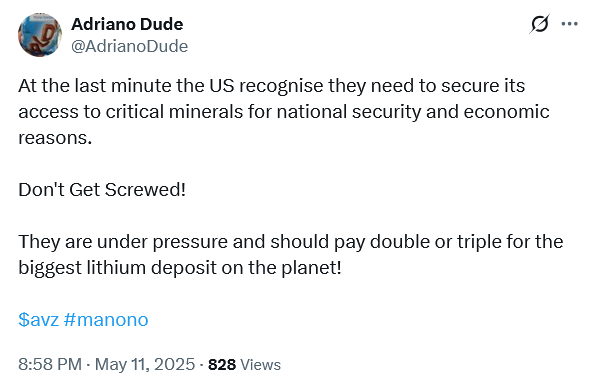This screenshot has height=382, width=598.
Task: Click the 'biggest lithium deposit on the planet!' line
Action: pyautogui.click(x=180, y=268)
